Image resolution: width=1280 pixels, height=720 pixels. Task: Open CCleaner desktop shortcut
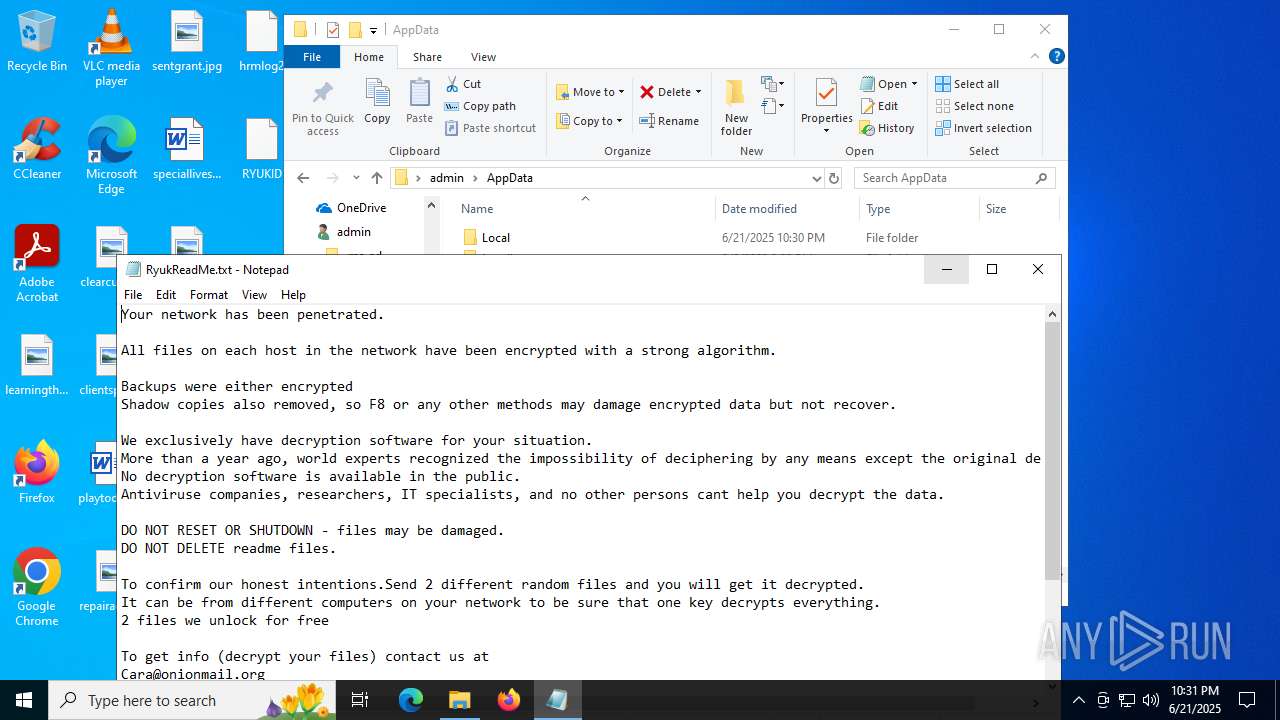pyautogui.click(x=37, y=149)
